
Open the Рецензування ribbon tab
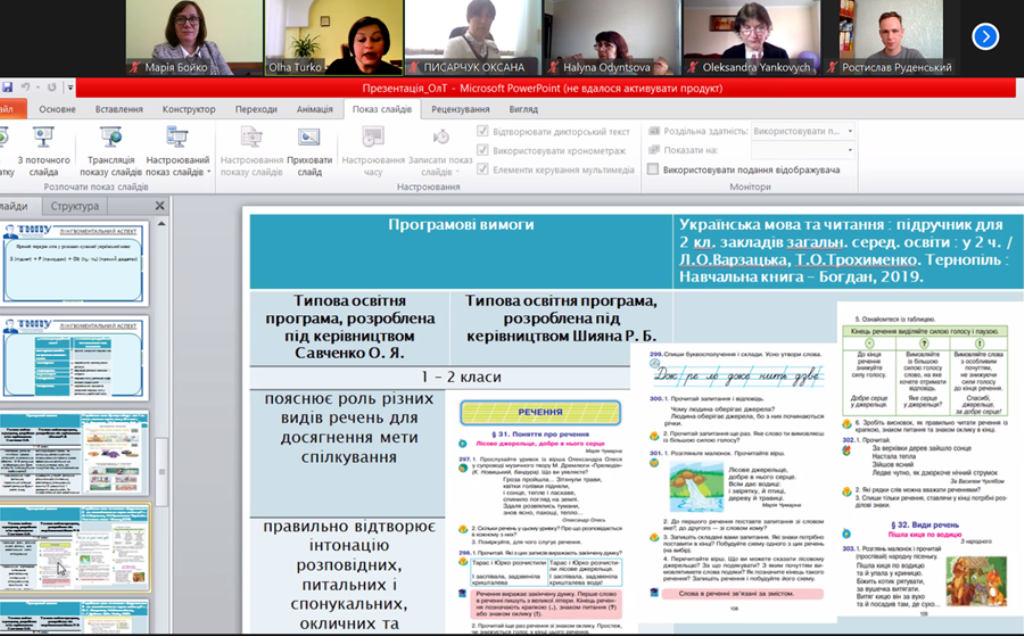point(460,109)
